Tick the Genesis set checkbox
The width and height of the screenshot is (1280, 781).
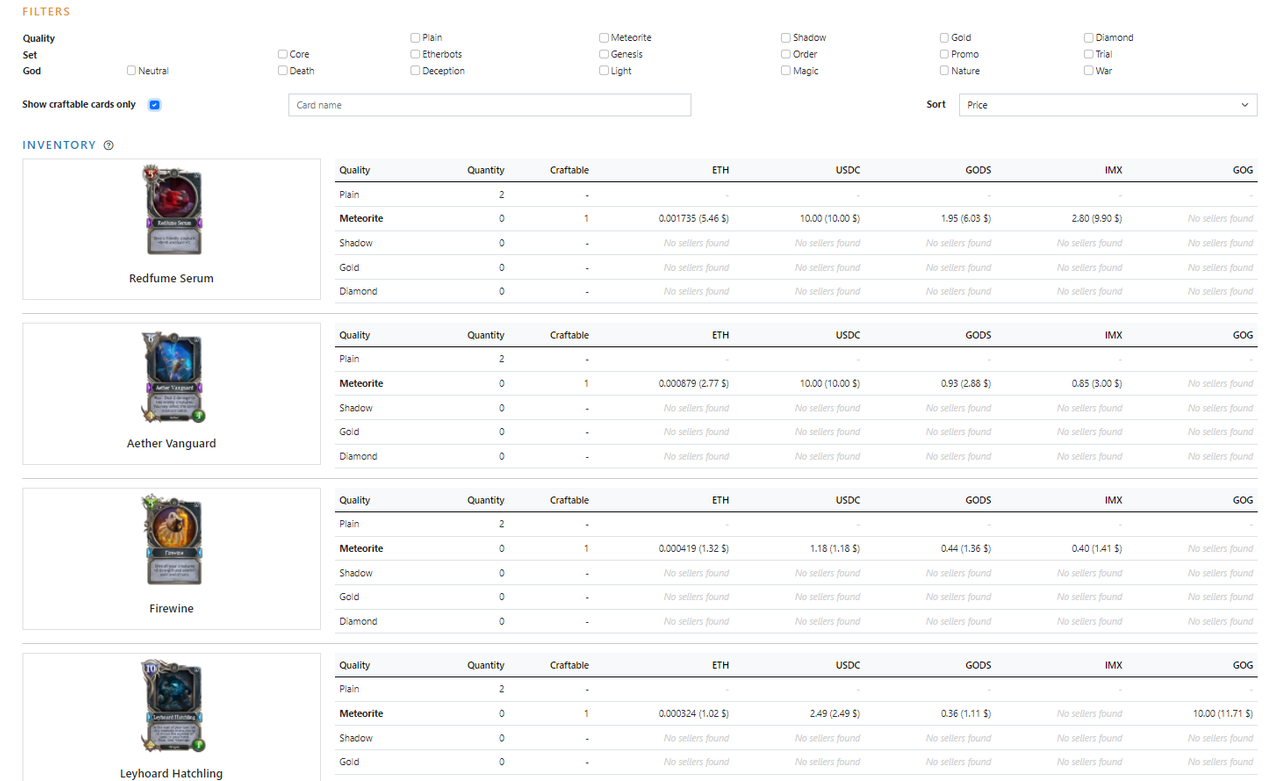coord(604,54)
